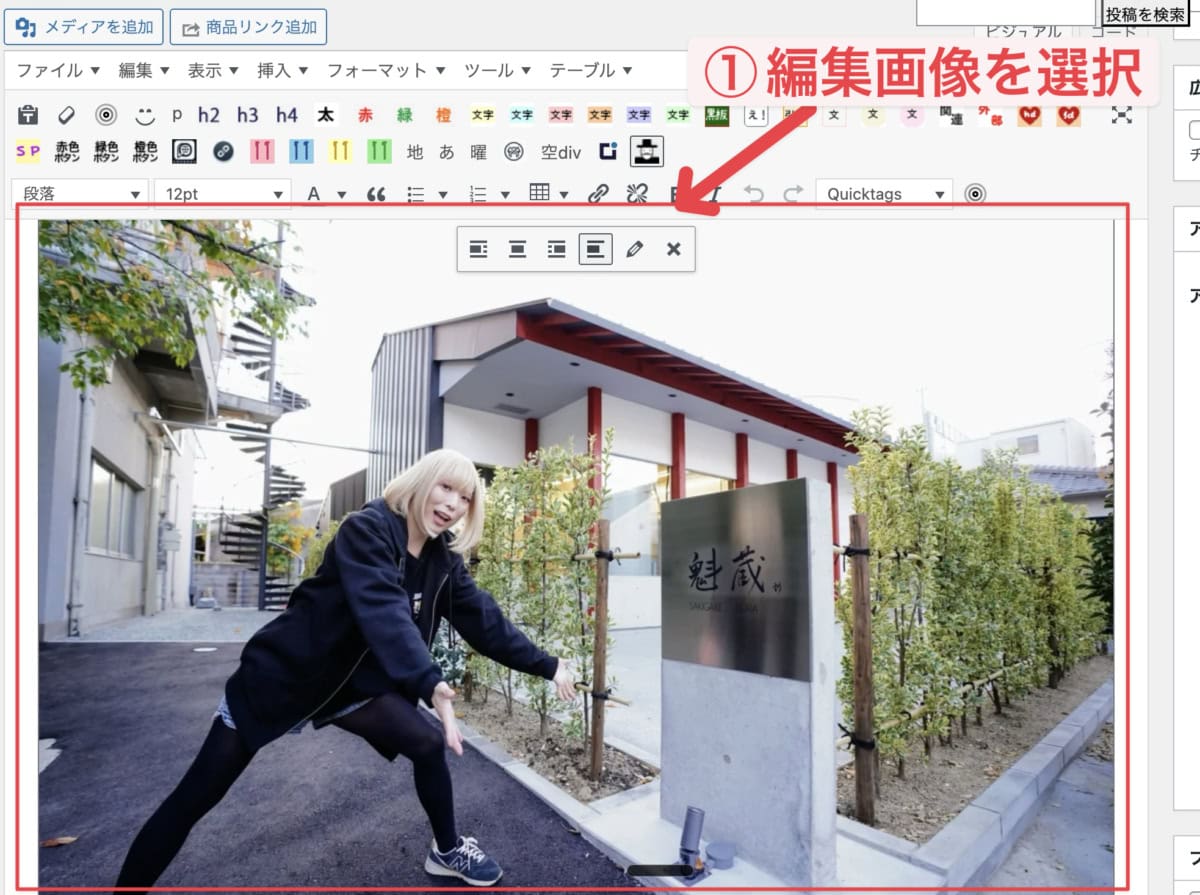Click the red 赤 text color button
This screenshot has width=1200, height=895.
pyautogui.click(x=365, y=115)
